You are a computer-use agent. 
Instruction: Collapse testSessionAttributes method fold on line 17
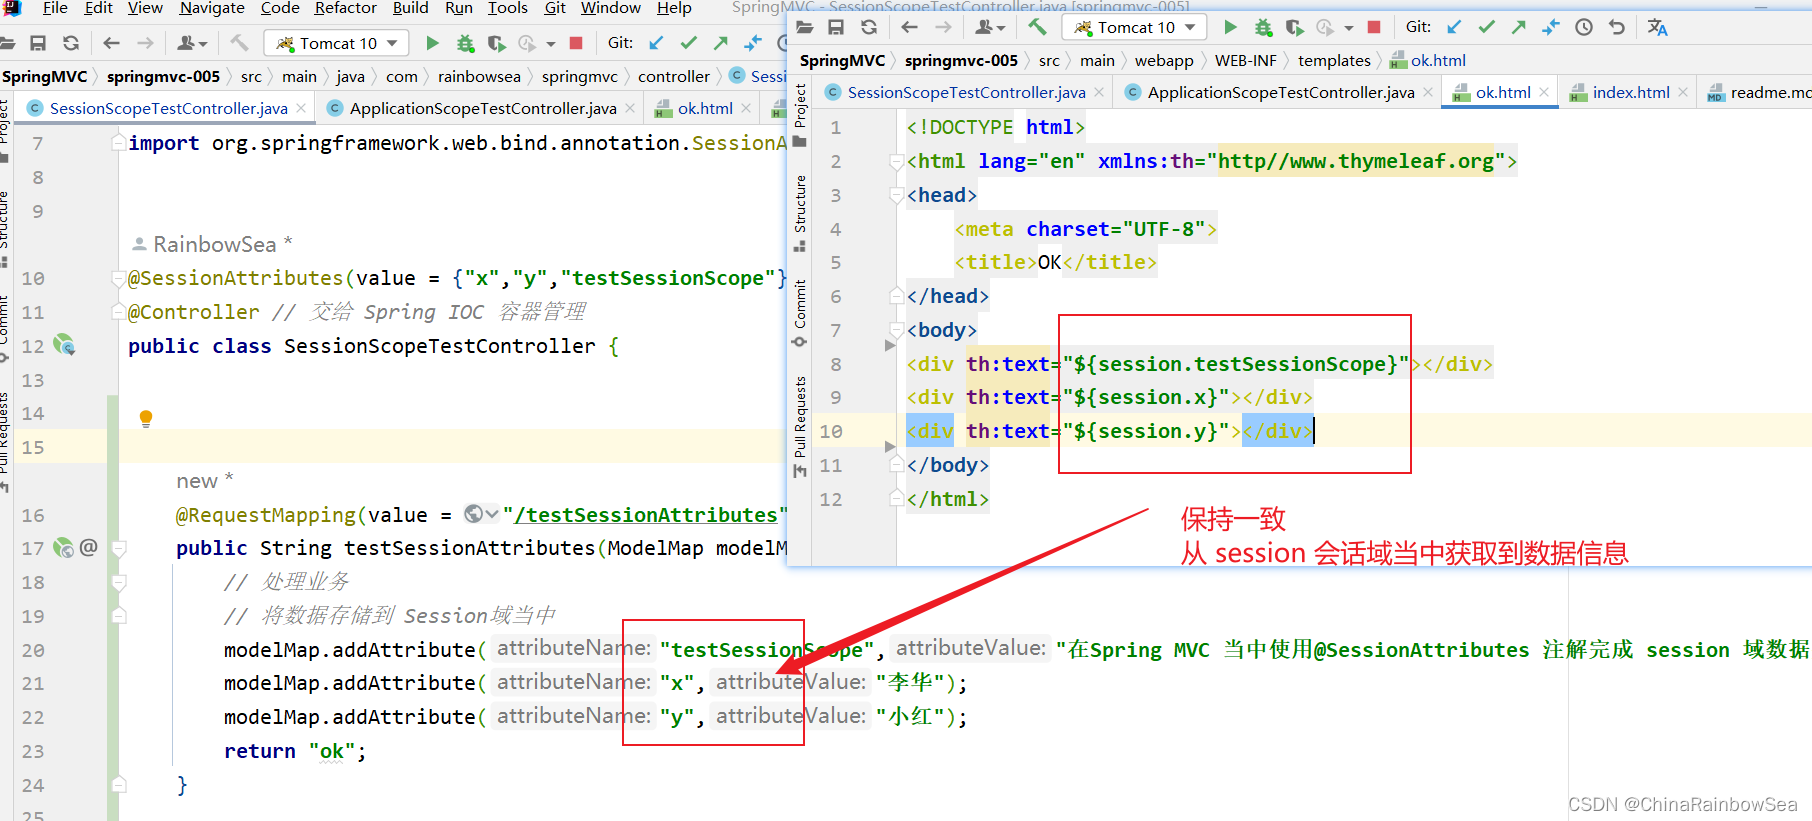[119, 548]
